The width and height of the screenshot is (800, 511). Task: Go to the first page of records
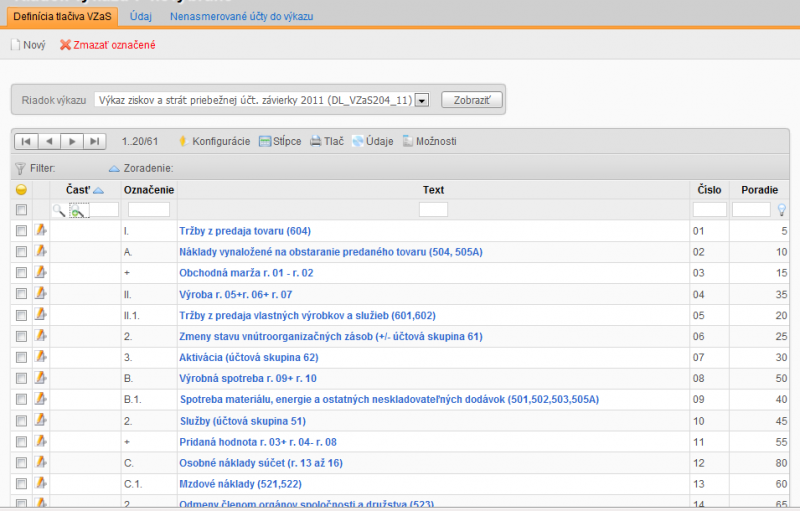pyautogui.click(x=26, y=141)
